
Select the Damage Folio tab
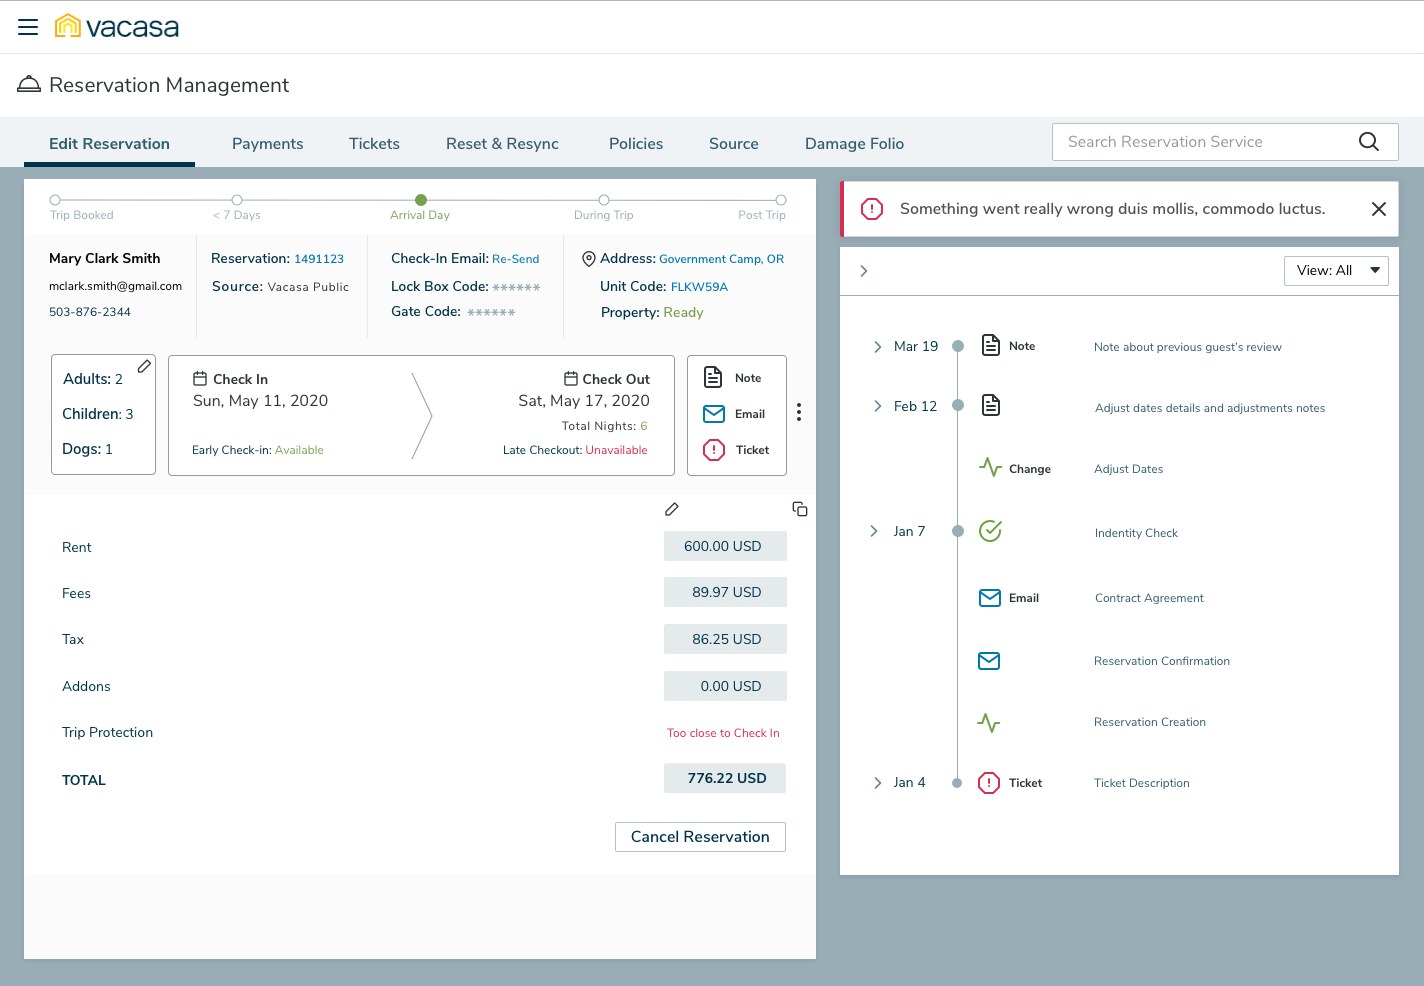(854, 144)
